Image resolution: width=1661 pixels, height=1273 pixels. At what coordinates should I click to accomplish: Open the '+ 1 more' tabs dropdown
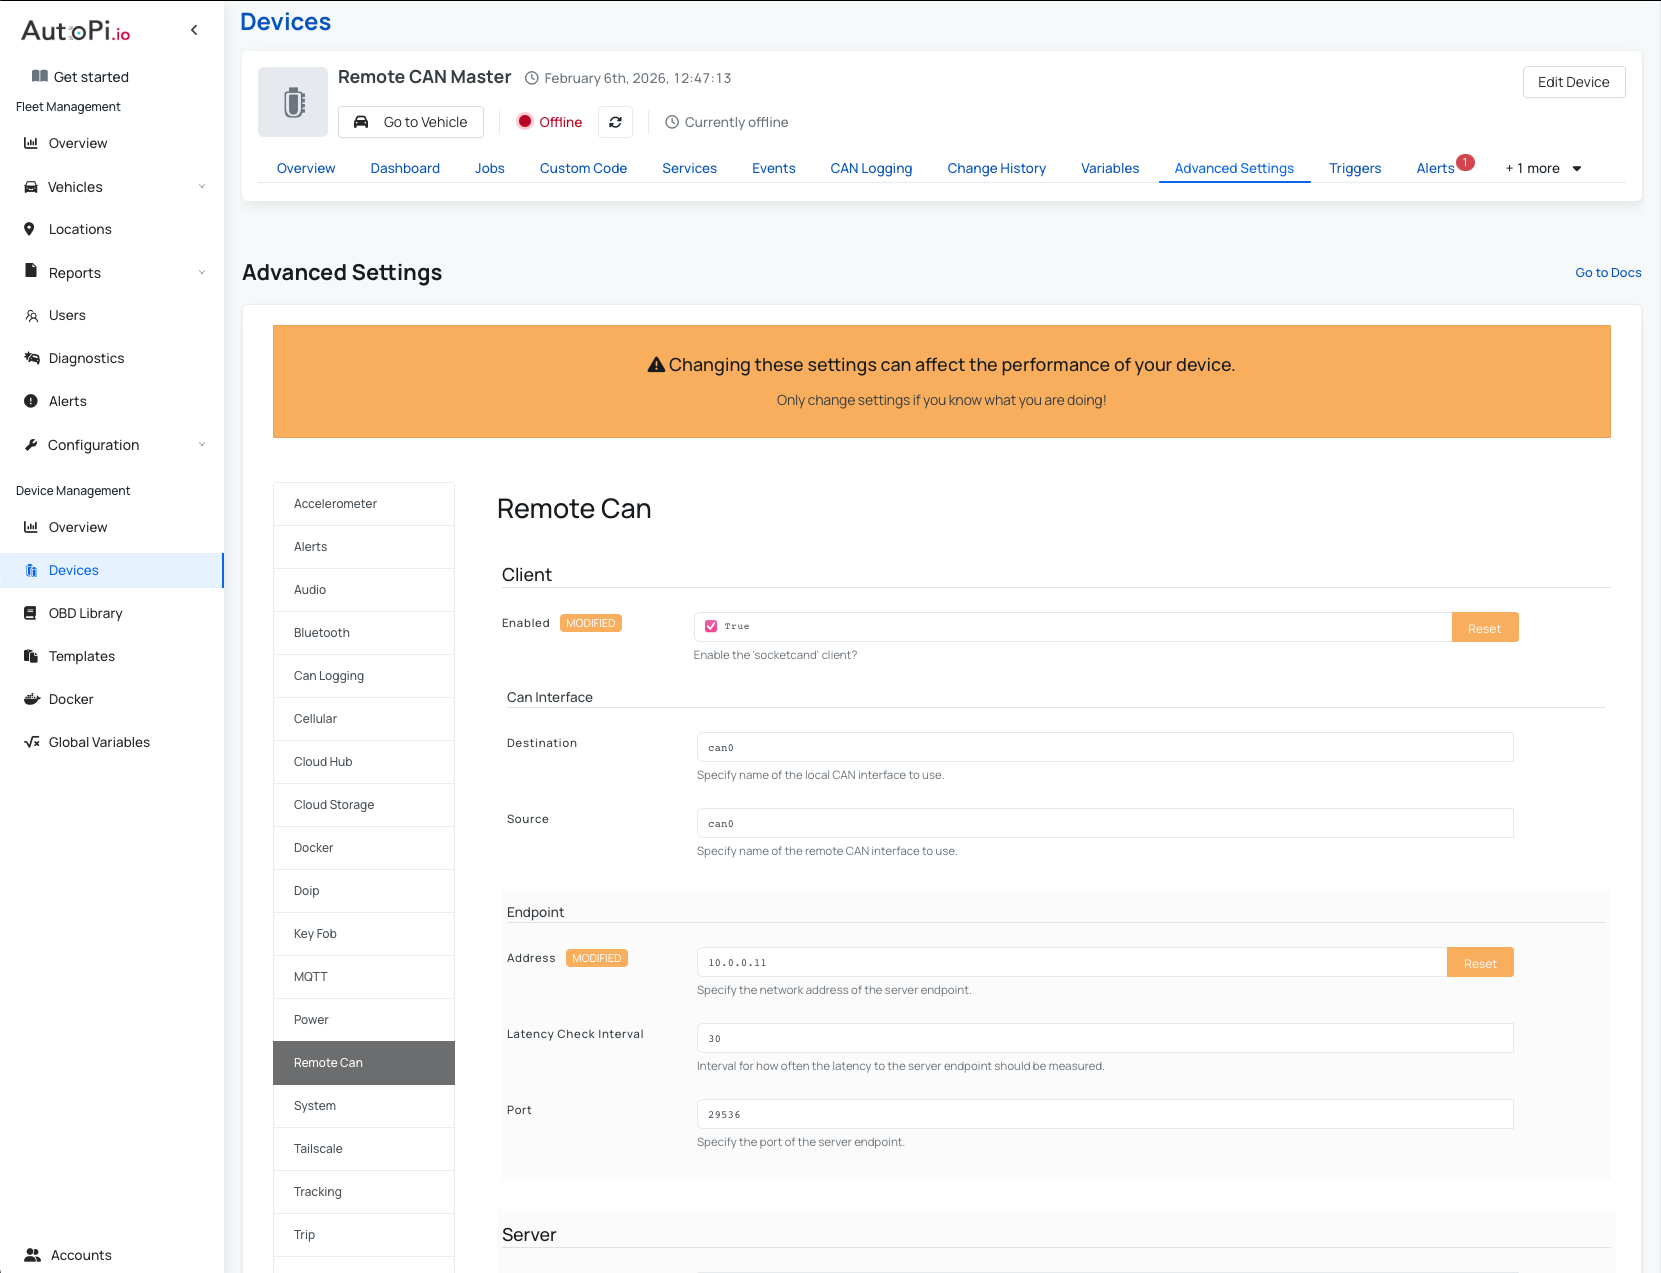pos(1543,168)
